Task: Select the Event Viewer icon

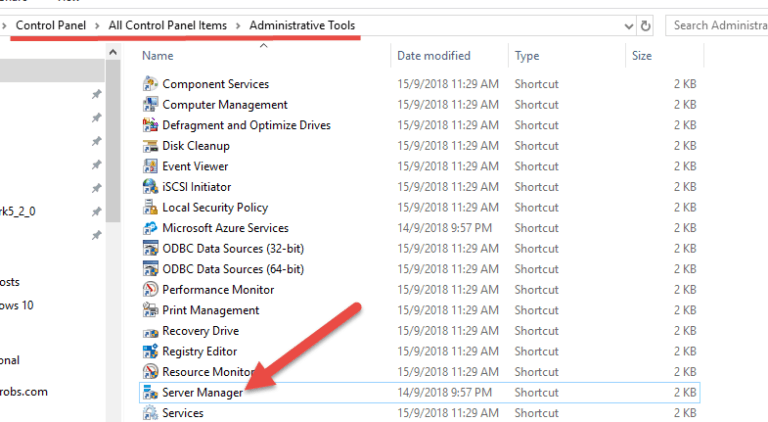Action: tap(150, 166)
